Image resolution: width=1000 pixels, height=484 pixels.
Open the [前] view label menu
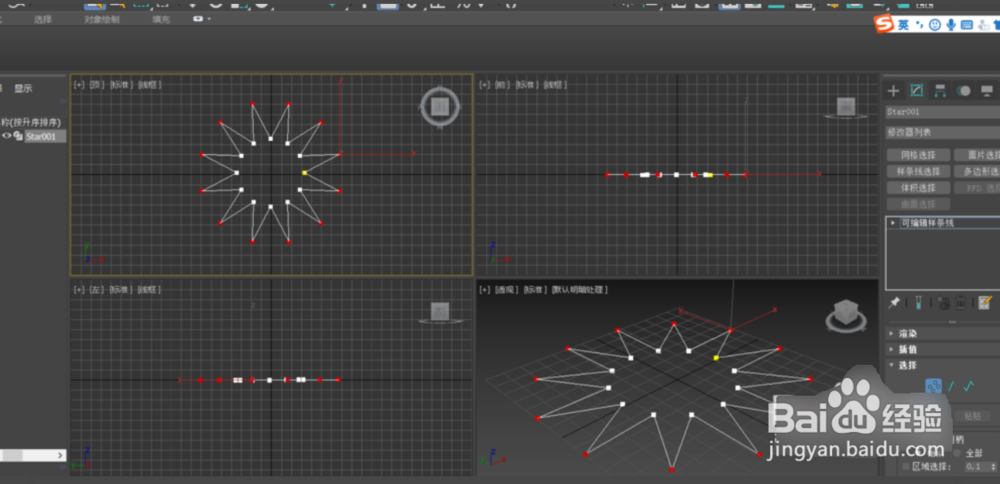click(503, 84)
